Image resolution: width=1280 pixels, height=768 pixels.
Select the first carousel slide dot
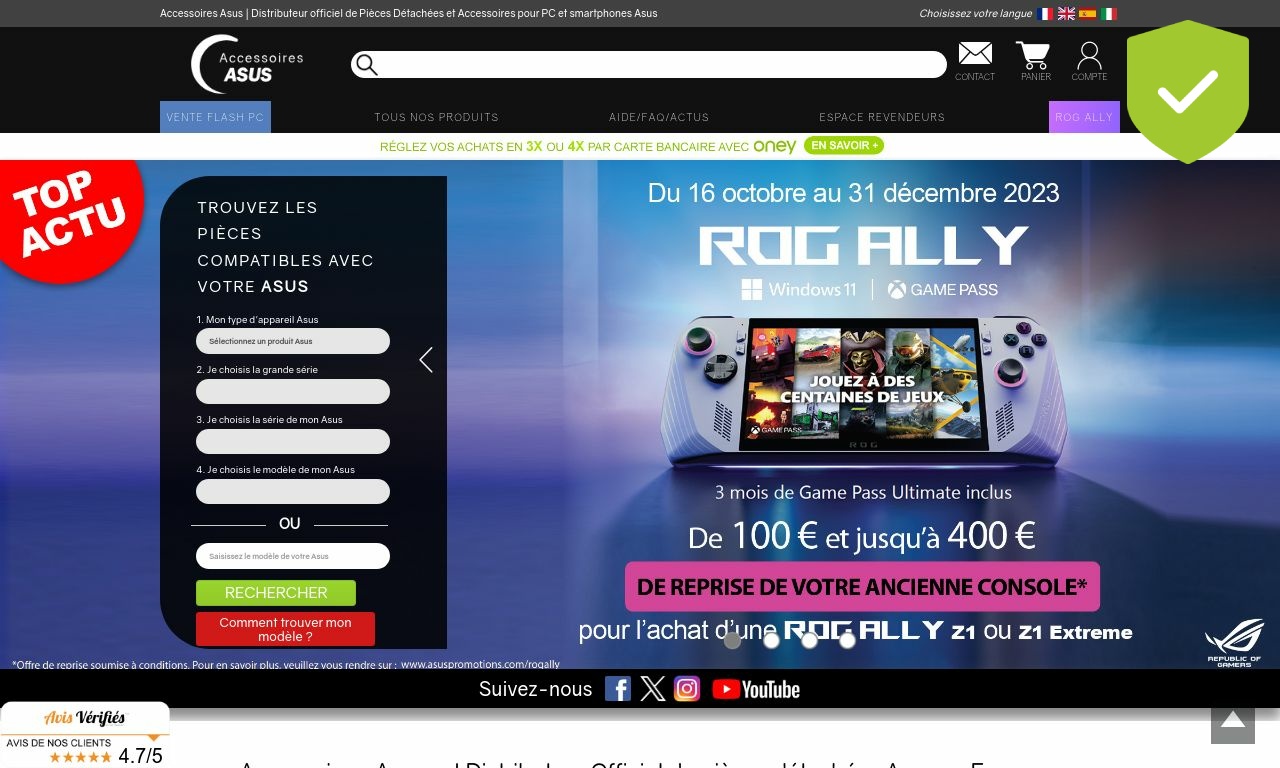point(733,641)
